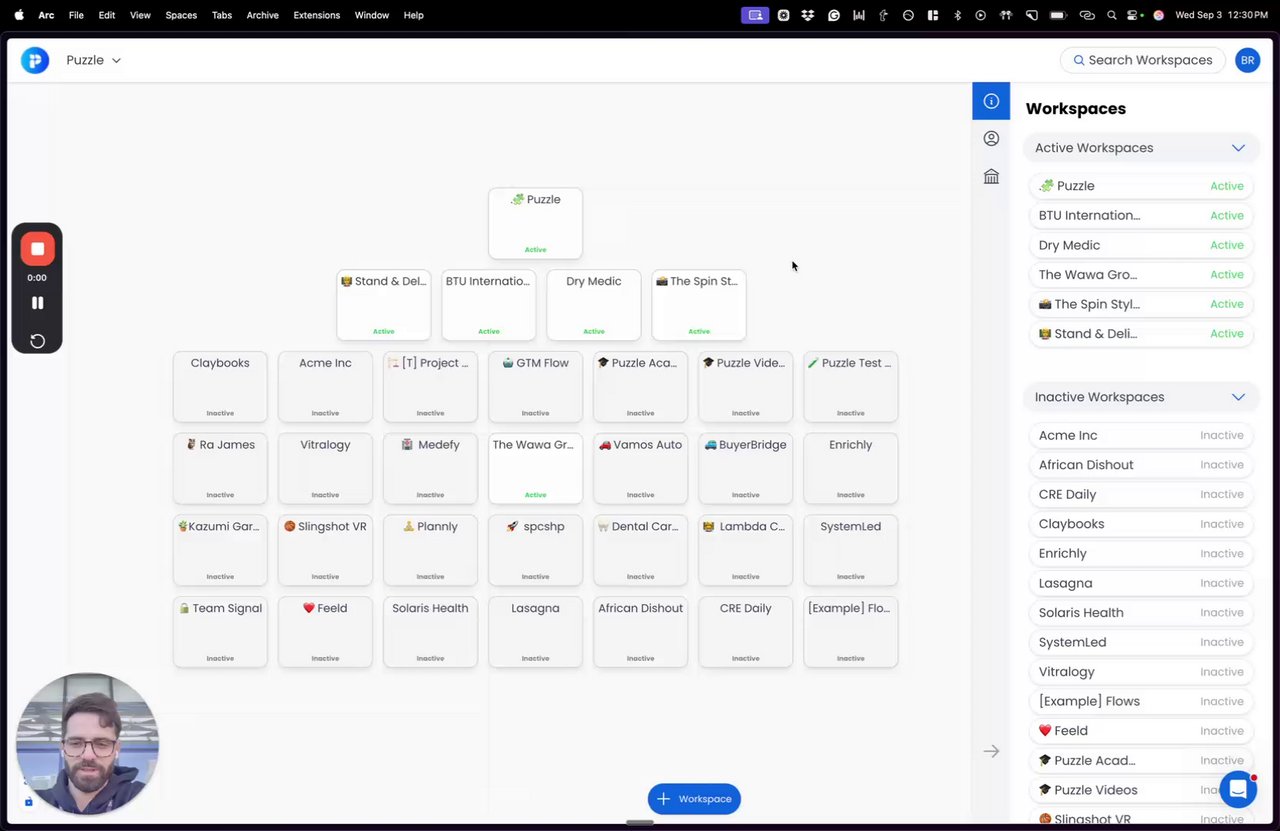This screenshot has width=1280, height=831.
Task: Open the Extensions menu
Action: [x=317, y=15]
